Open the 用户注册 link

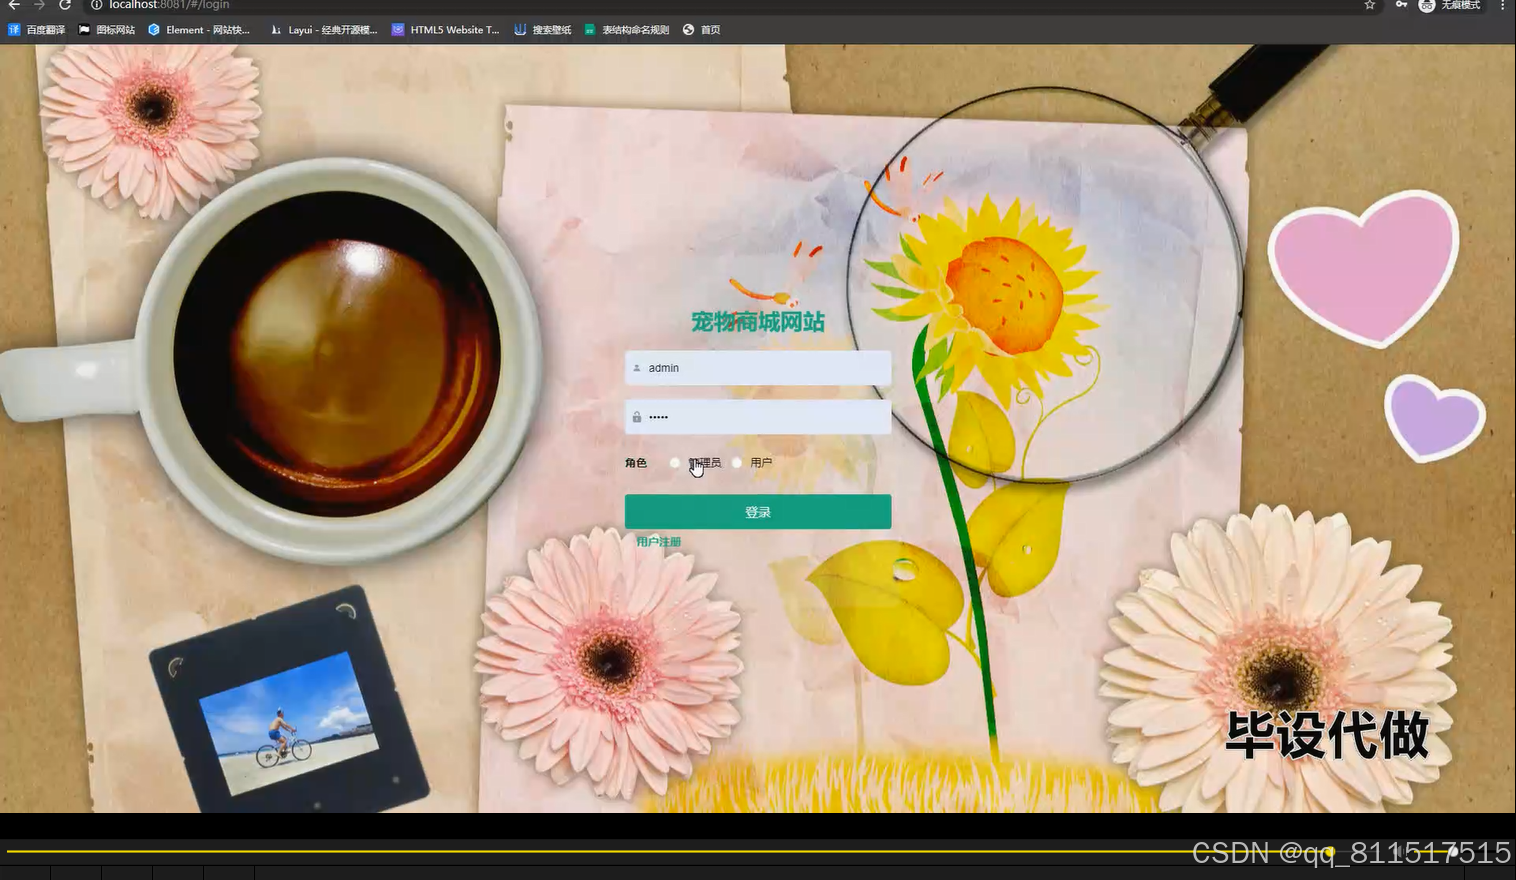[659, 542]
